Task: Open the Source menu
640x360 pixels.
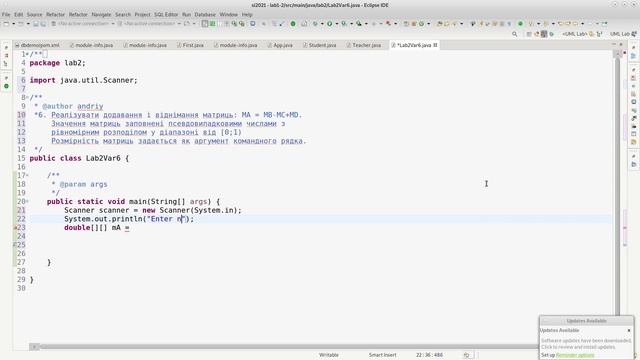Action: 34,14
